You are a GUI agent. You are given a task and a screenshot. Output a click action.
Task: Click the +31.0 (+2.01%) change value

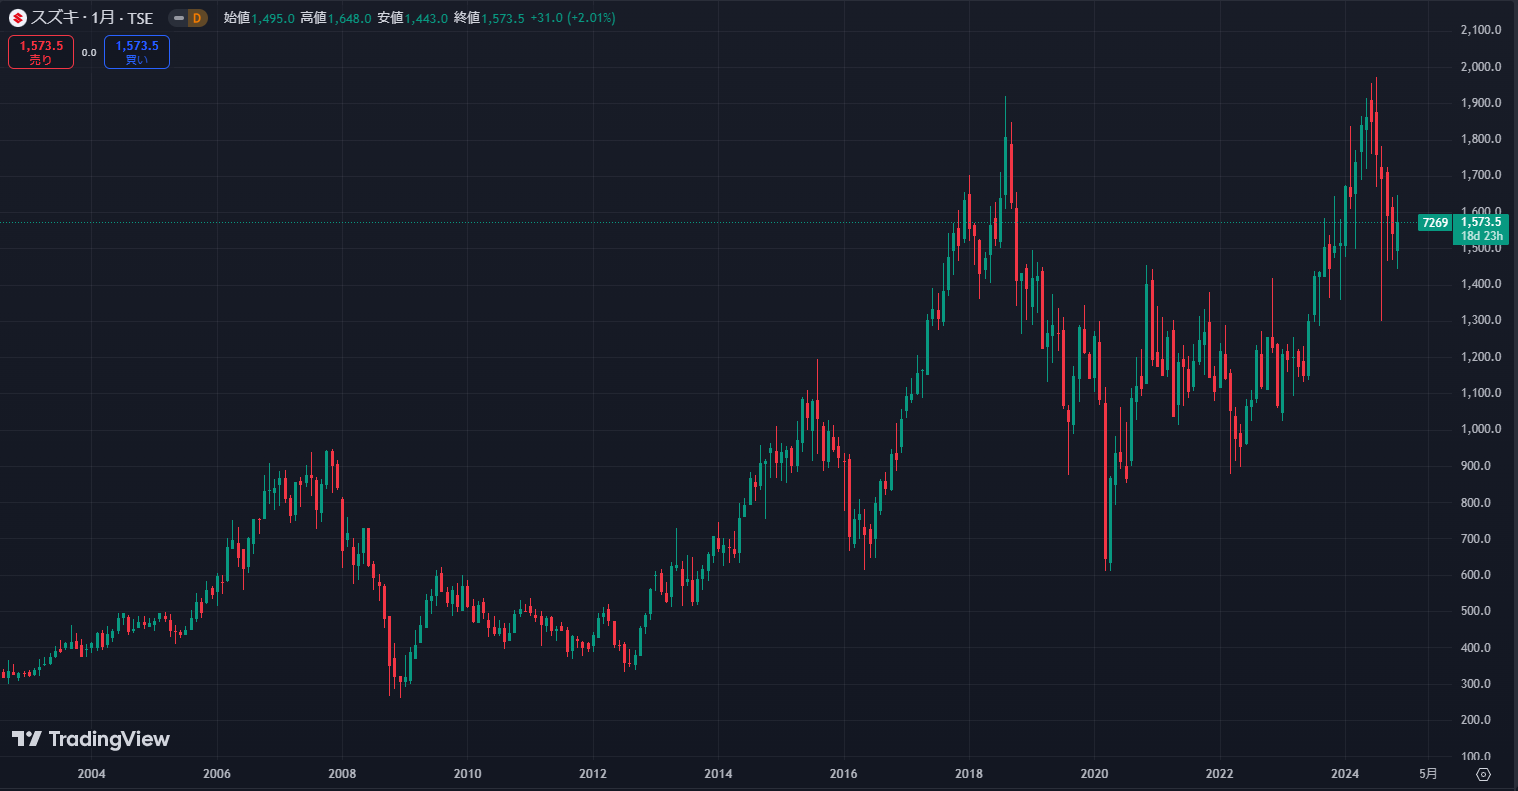pyautogui.click(x=573, y=18)
